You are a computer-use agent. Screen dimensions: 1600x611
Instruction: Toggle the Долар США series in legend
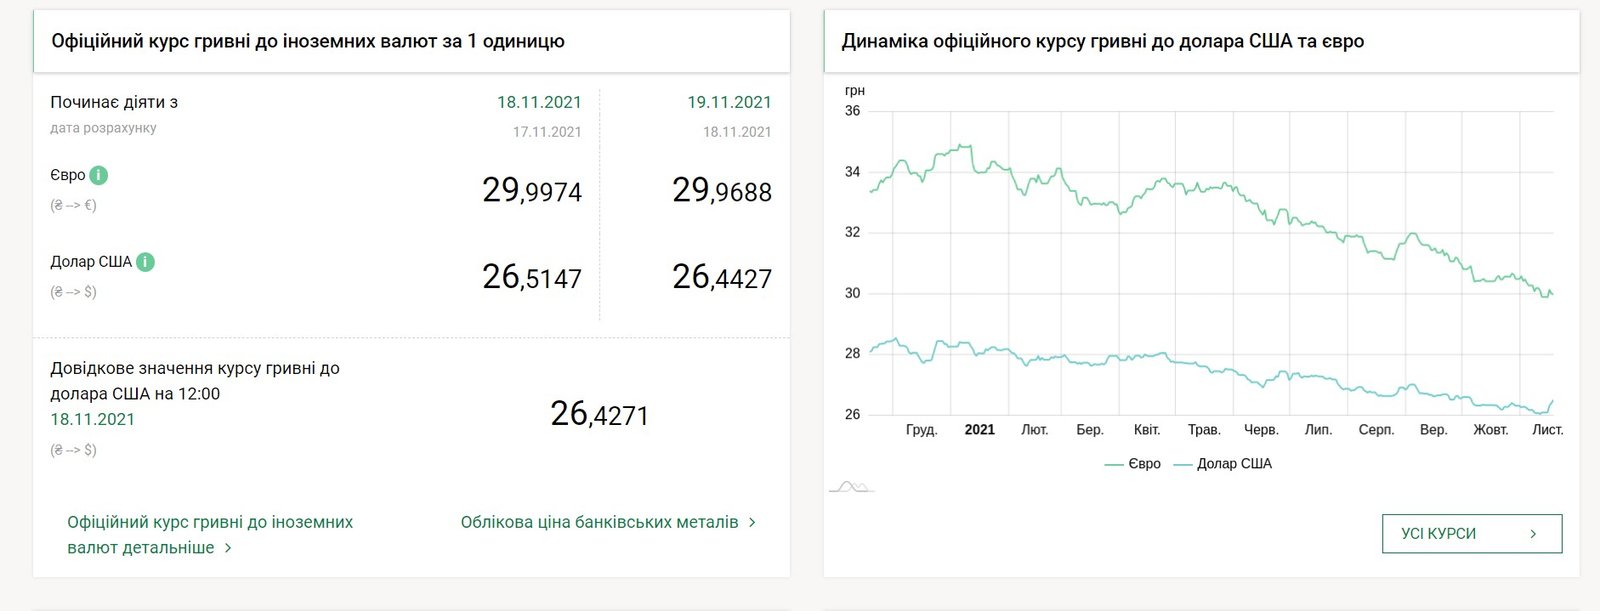(x=1223, y=464)
